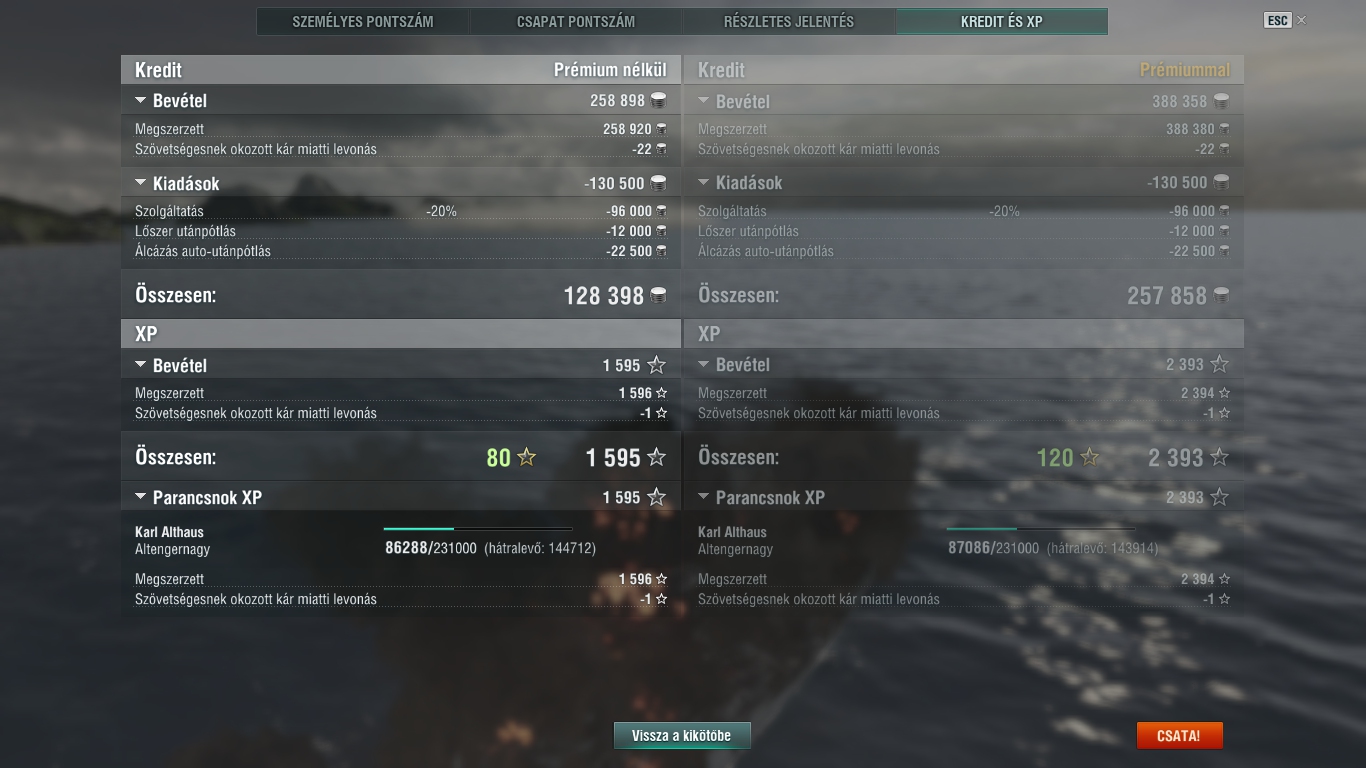Select the Prémiummal column header
This screenshot has width=1366, height=768.
coord(1185,70)
